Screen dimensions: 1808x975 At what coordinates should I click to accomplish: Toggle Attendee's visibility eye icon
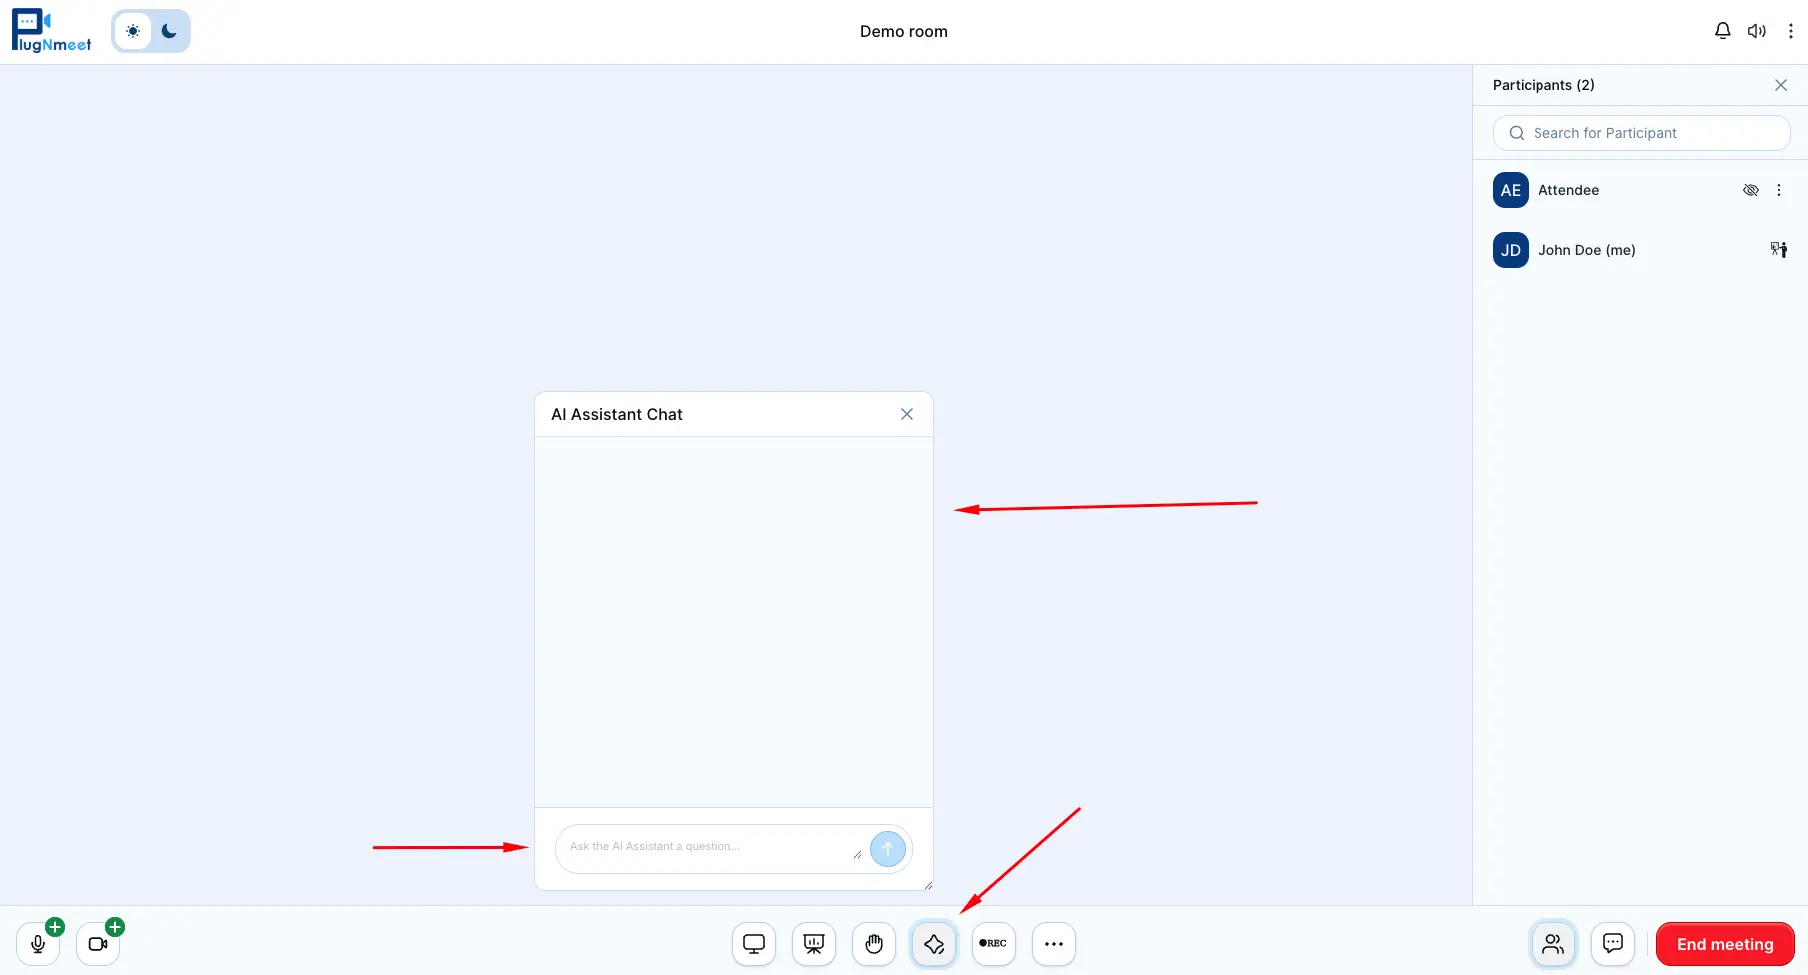pyautogui.click(x=1750, y=190)
